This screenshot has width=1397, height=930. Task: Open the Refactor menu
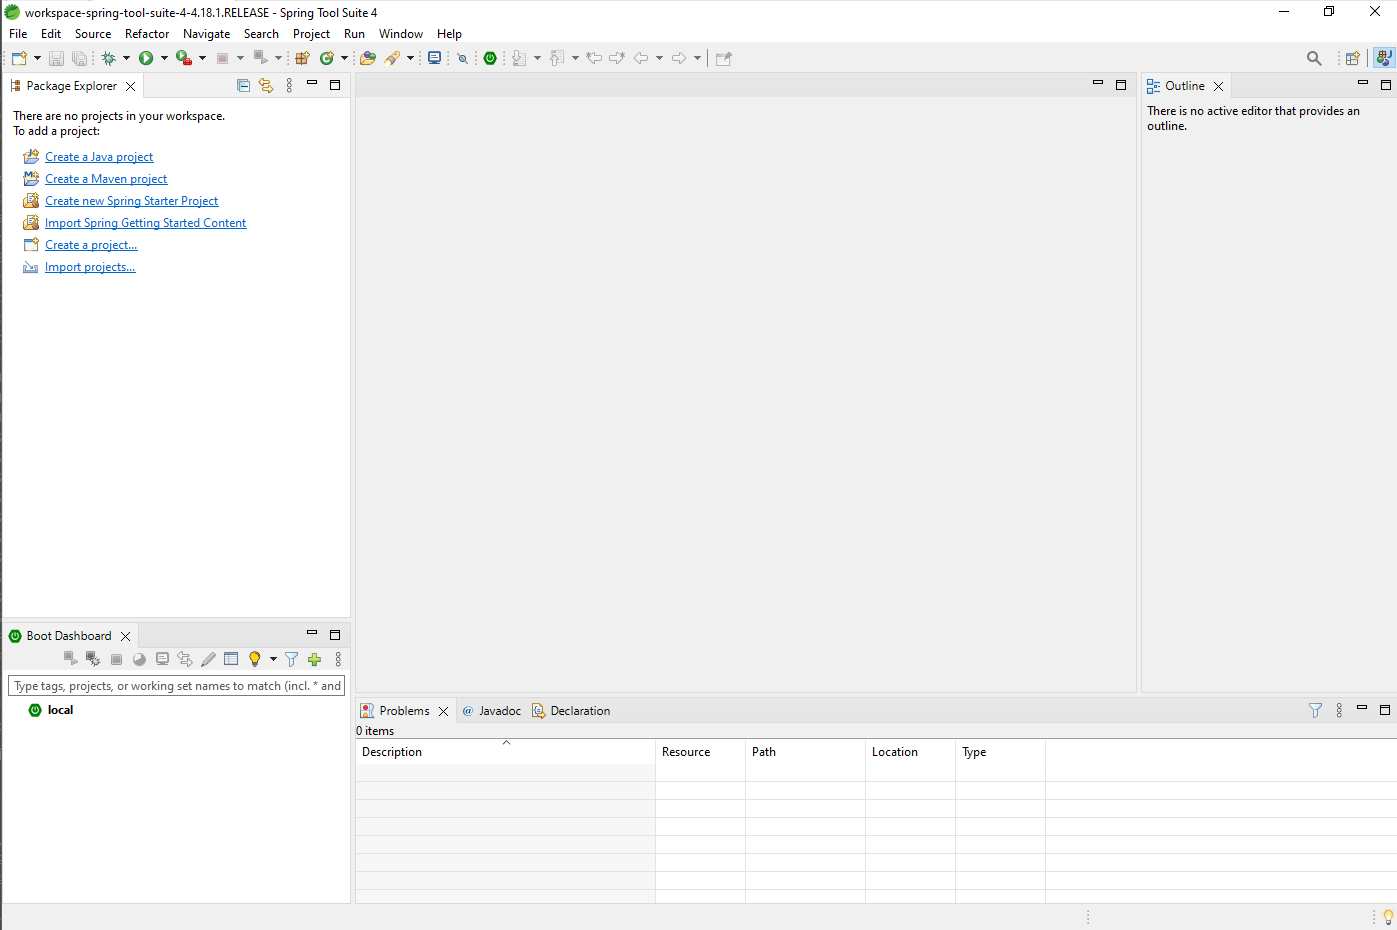tap(147, 34)
